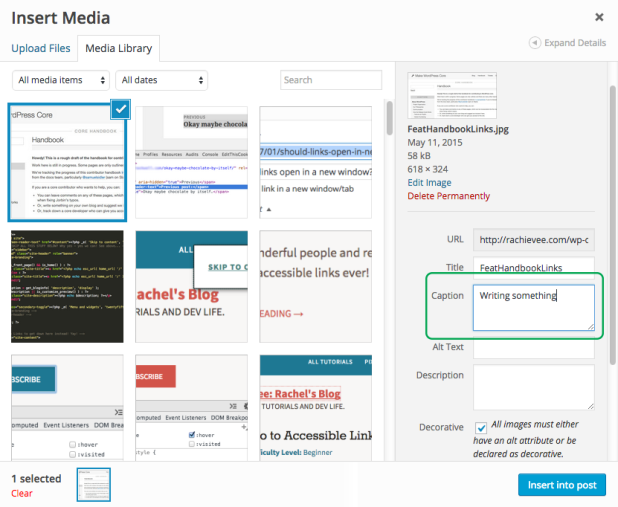Screen dimensions: 618x507
Task: Click the Caption text area
Action: click(x=534, y=308)
